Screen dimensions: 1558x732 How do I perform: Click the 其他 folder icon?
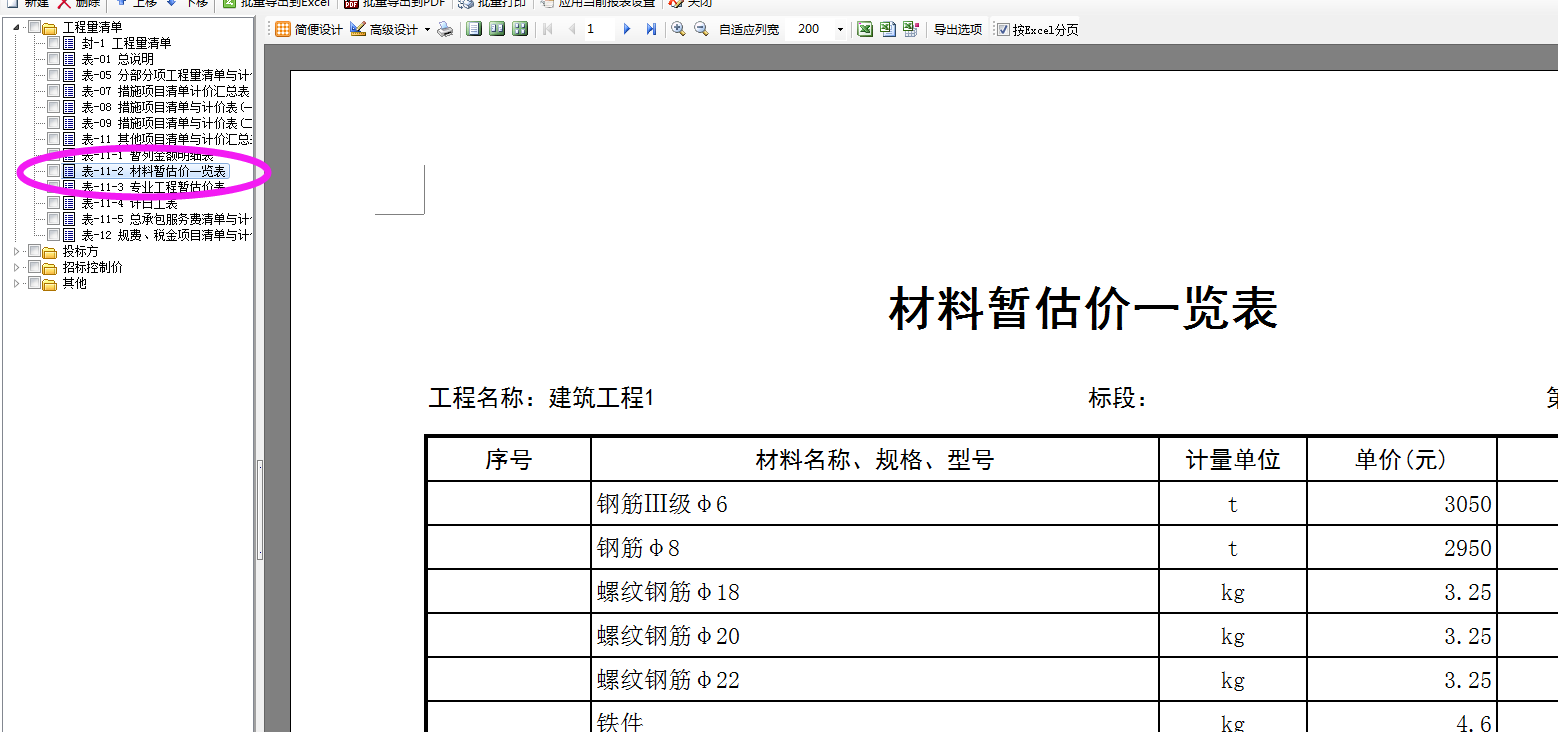click(x=50, y=283)
